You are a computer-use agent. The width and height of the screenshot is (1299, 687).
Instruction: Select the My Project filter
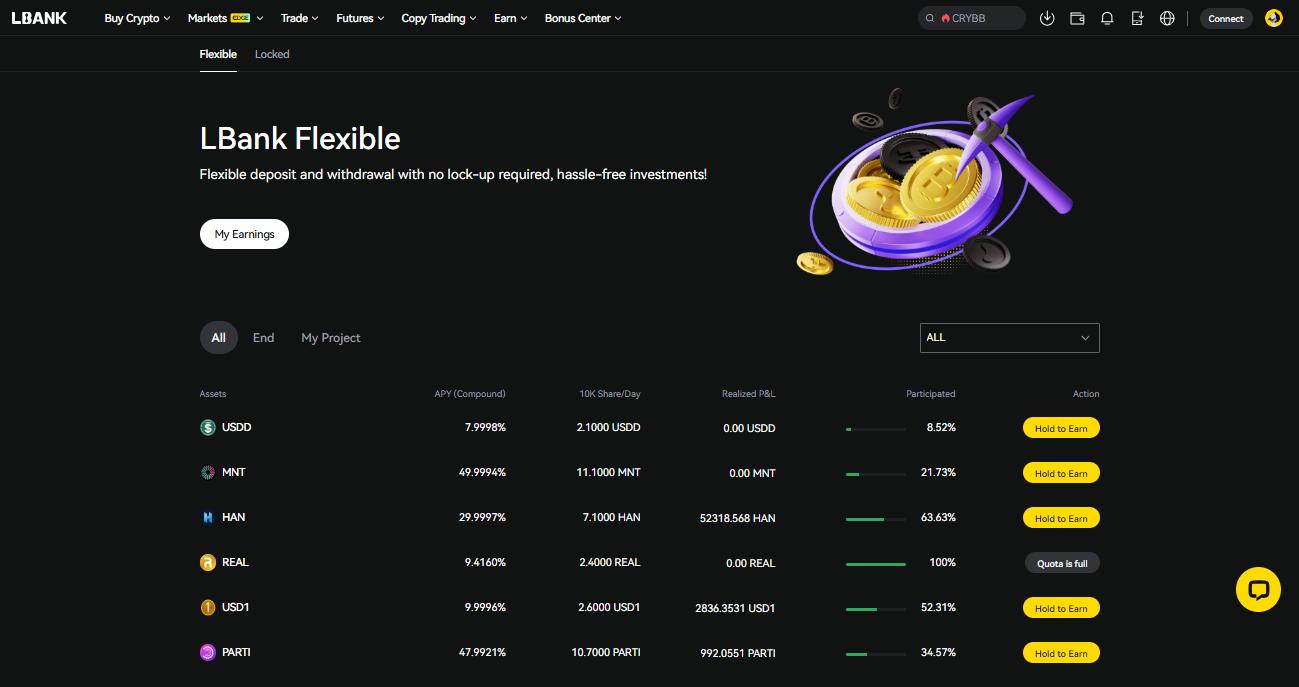coord(330,337)
